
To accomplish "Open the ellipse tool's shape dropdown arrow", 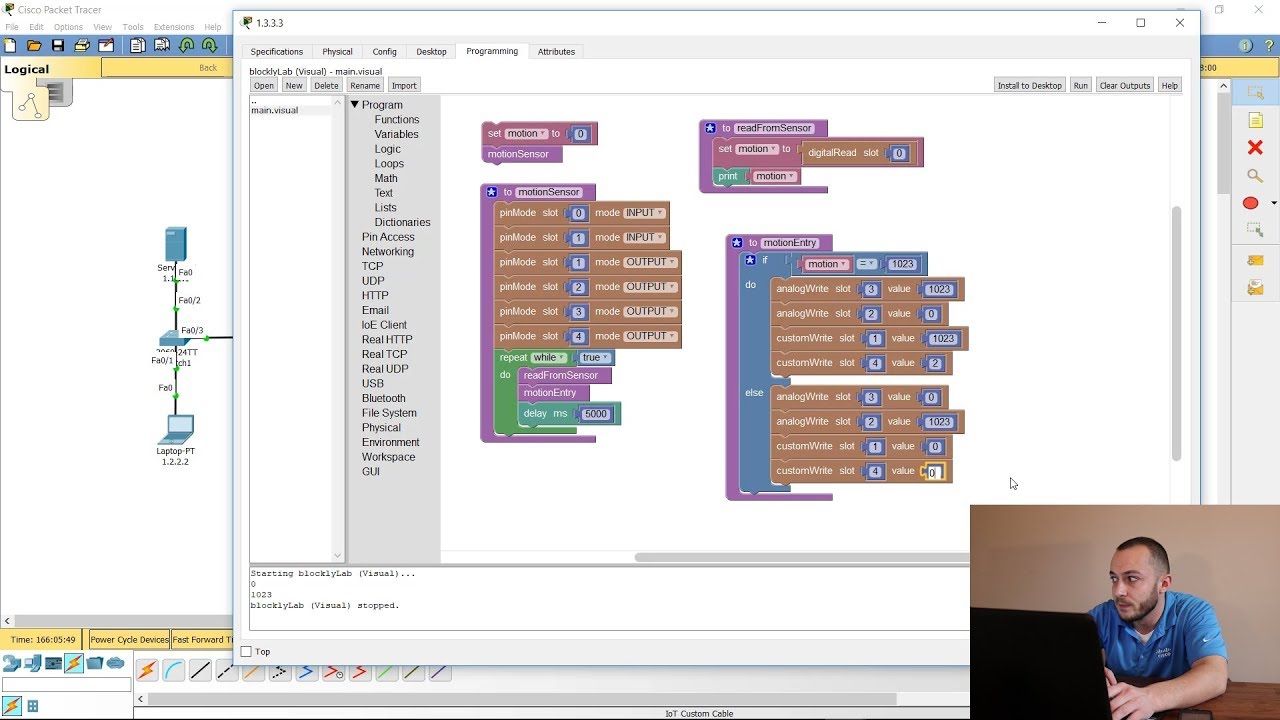I will (x=1273, y=203).
